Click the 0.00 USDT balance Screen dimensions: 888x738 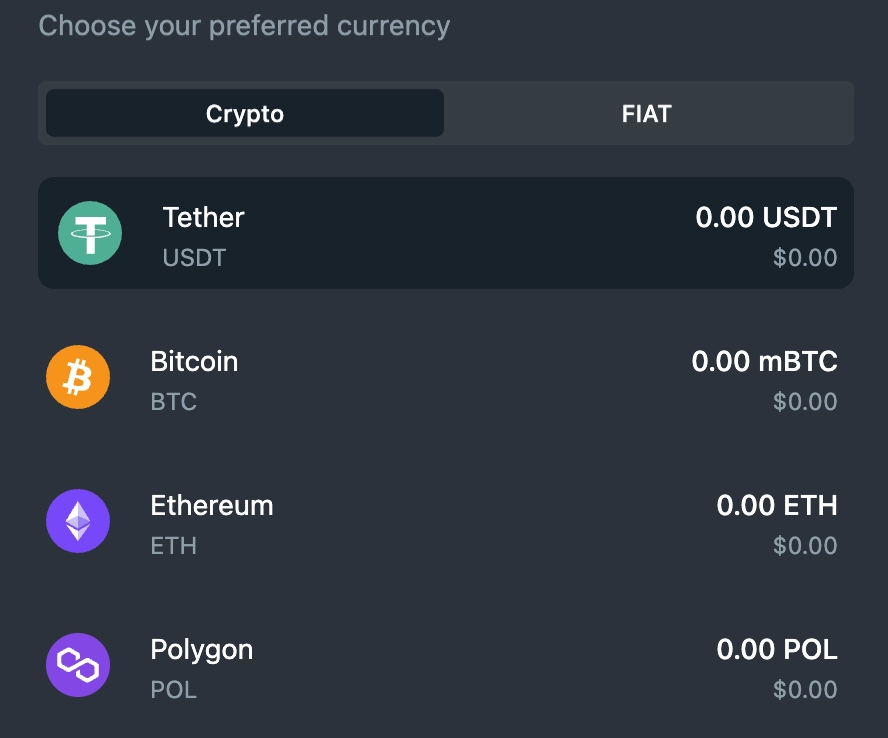(766, 217)
